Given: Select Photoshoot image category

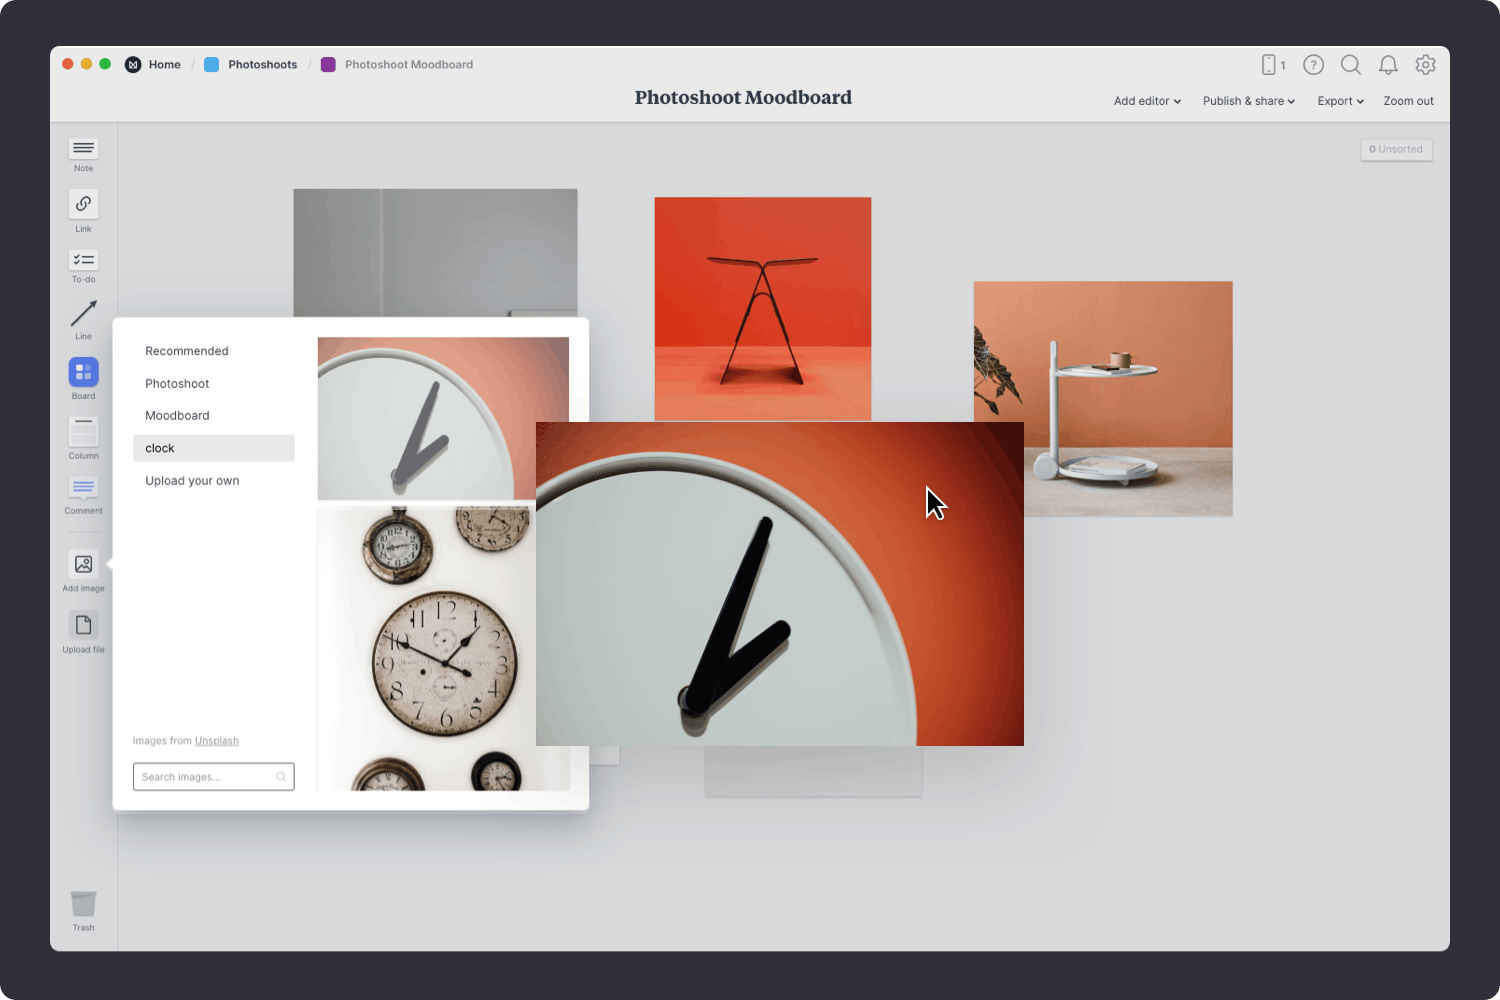Looking at the screenshot, I should (177, 384).
